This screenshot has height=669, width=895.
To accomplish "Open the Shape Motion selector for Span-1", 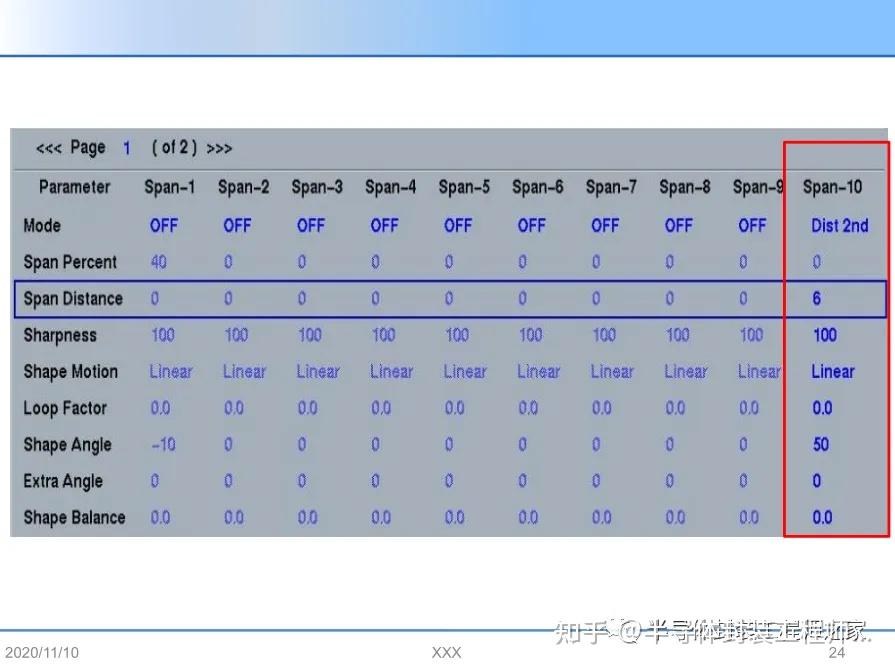I will (169, 371).
